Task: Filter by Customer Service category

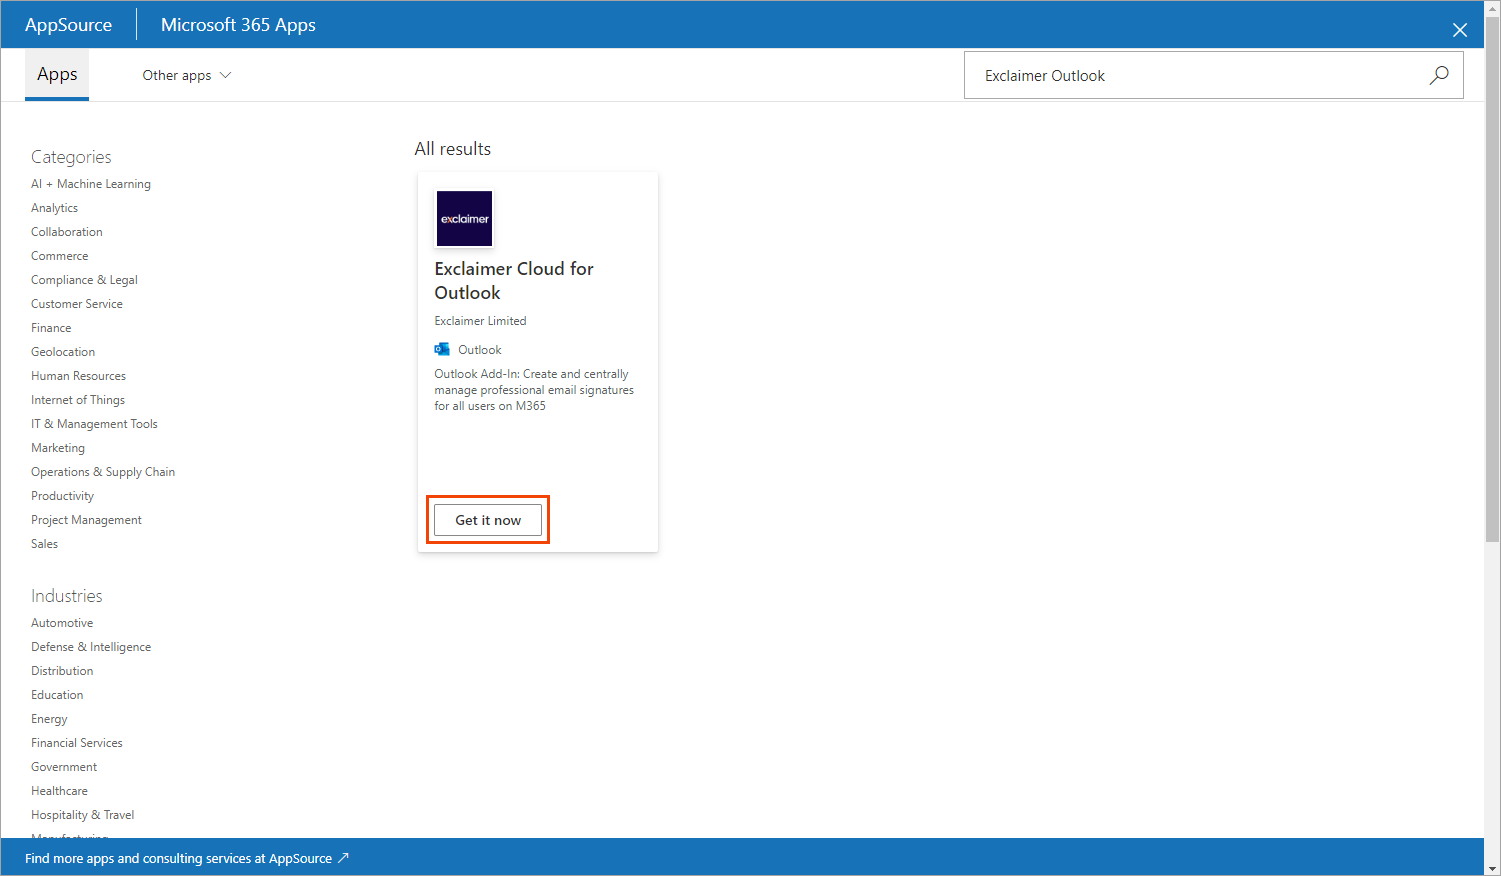Action: tap(77, 304)
